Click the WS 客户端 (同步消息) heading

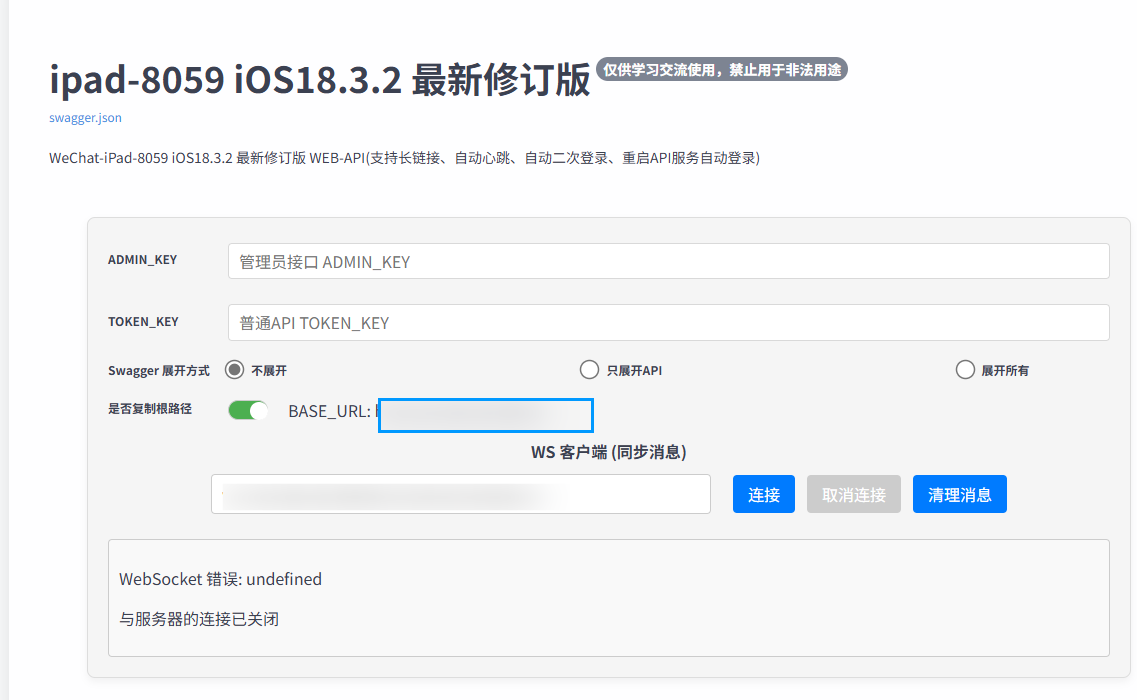[608, 452]
